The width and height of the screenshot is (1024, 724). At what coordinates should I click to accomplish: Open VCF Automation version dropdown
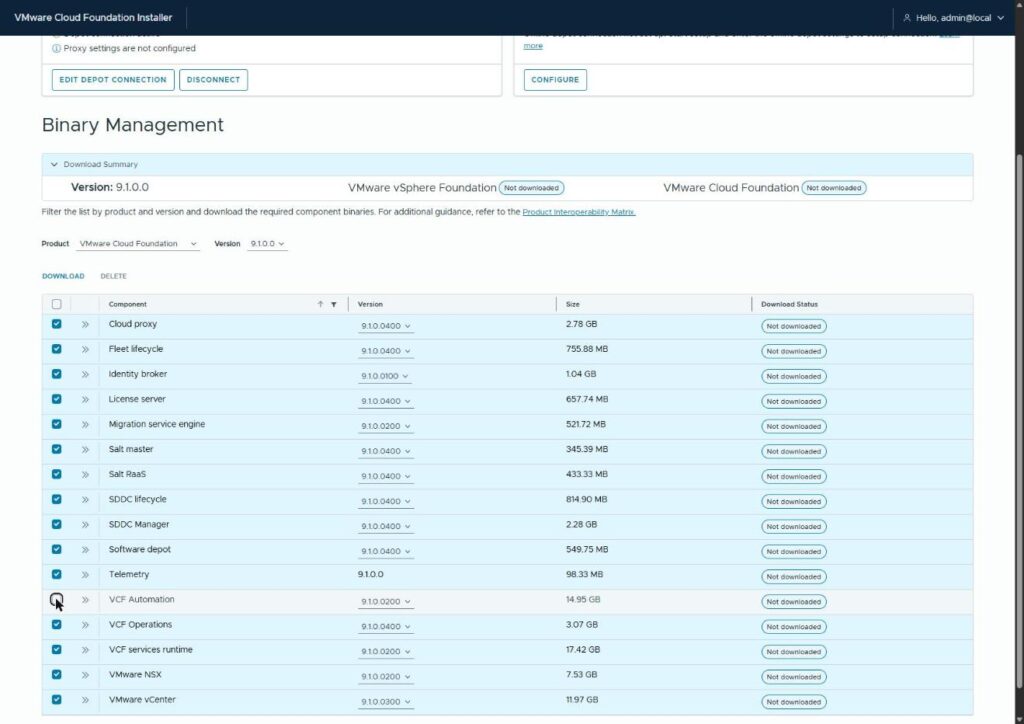pyautogui.click(x=386, y=602)
